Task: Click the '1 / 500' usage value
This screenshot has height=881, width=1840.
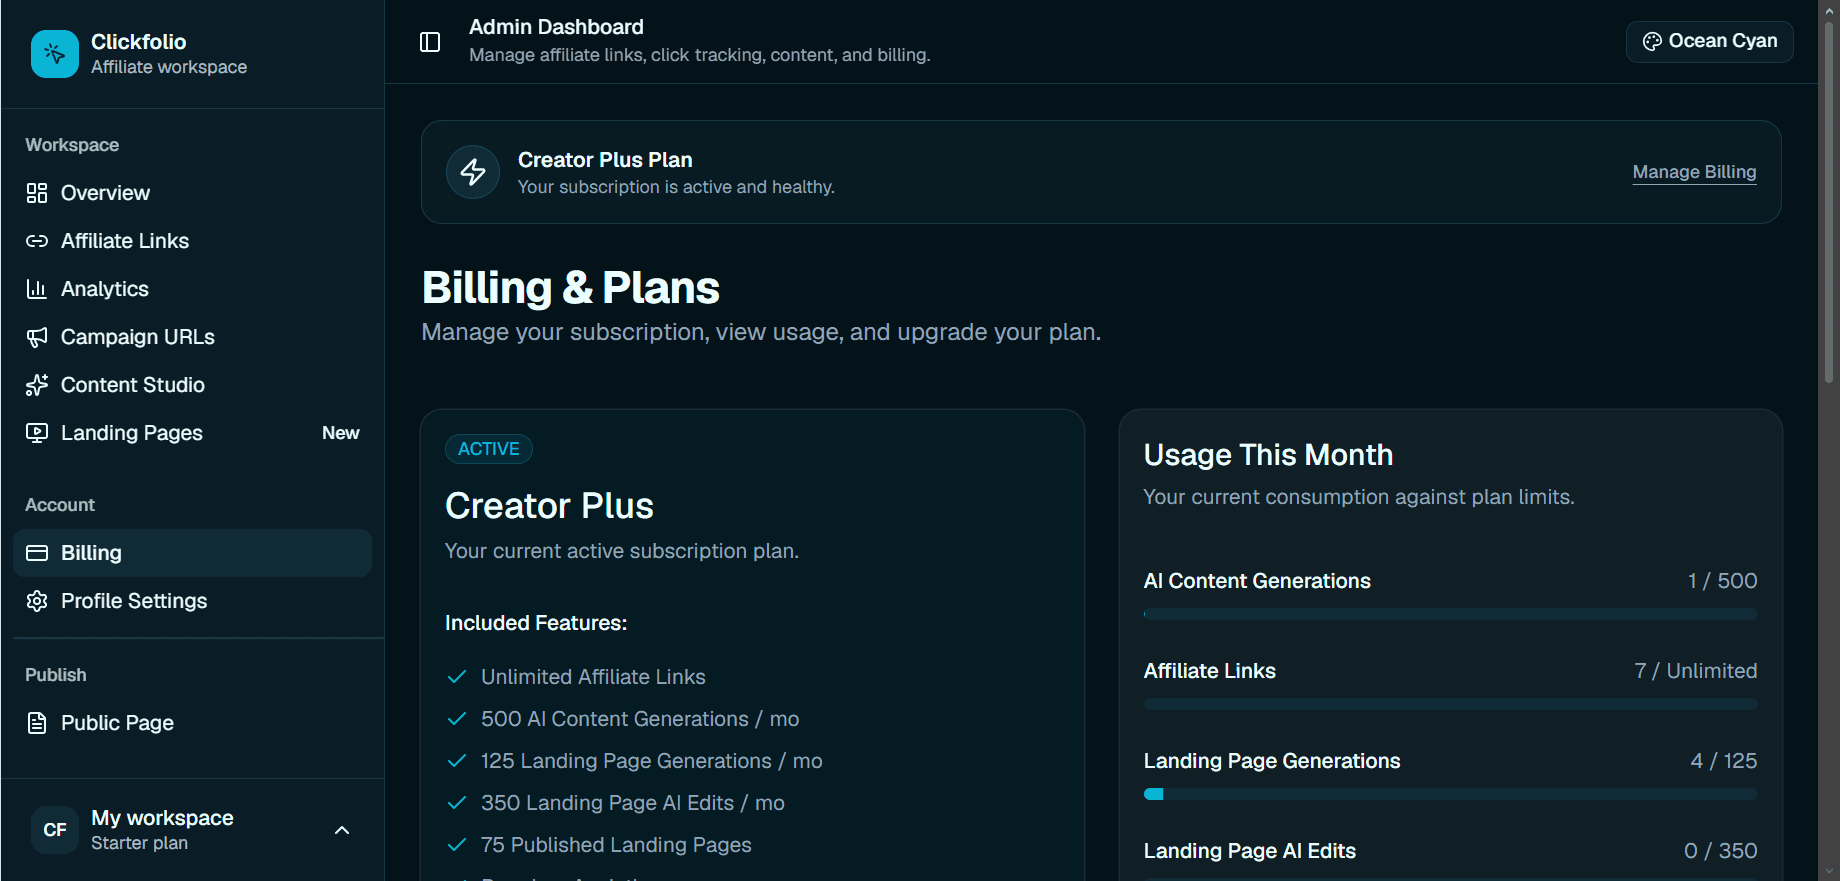Action: (1722, 581)
